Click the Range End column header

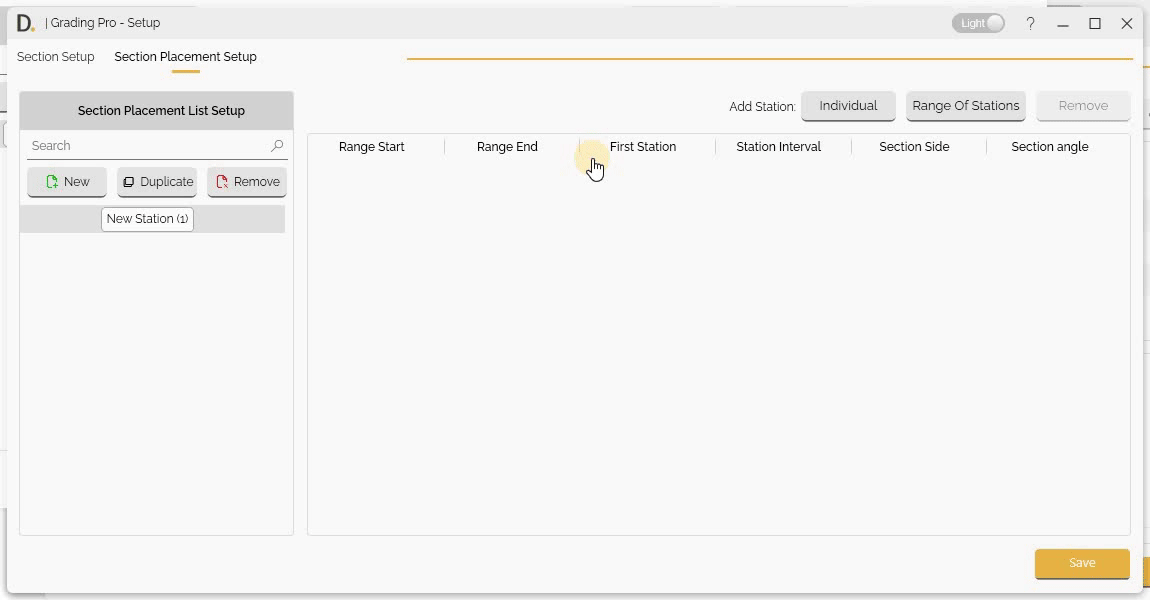507,147
